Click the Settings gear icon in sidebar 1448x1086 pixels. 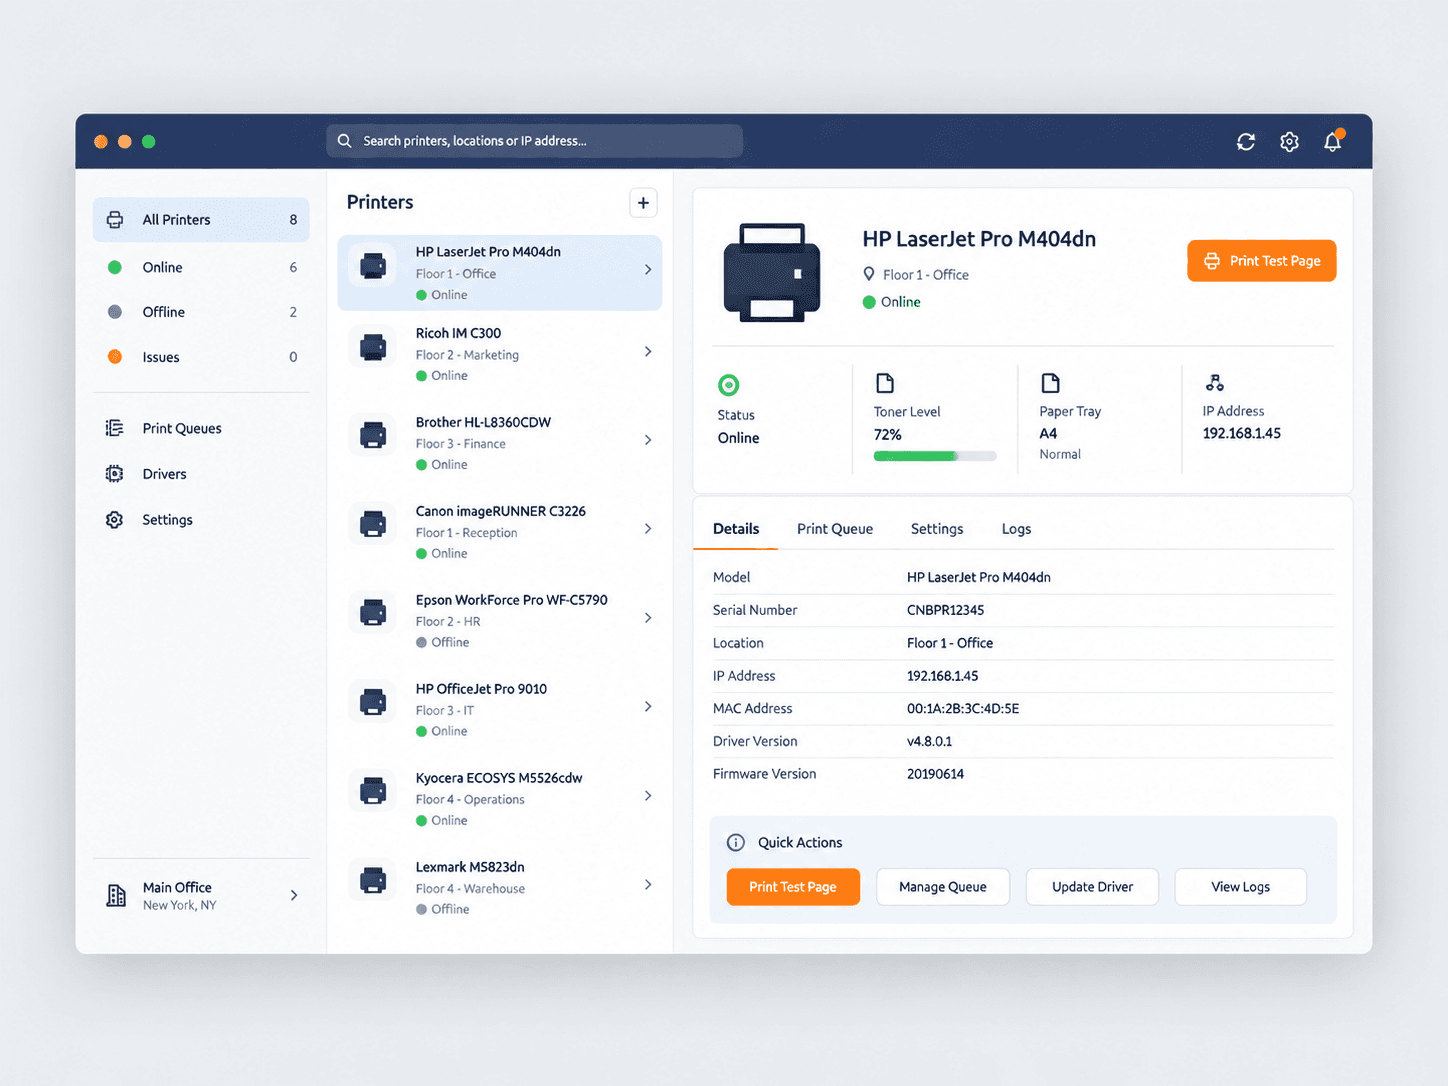tap(115, 520)
